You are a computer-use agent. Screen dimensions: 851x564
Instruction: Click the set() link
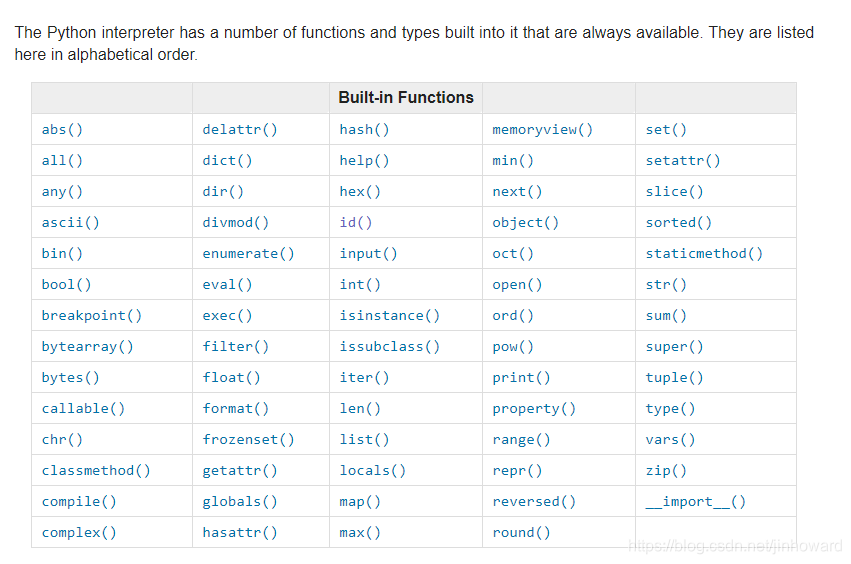[x=666, y=129]
